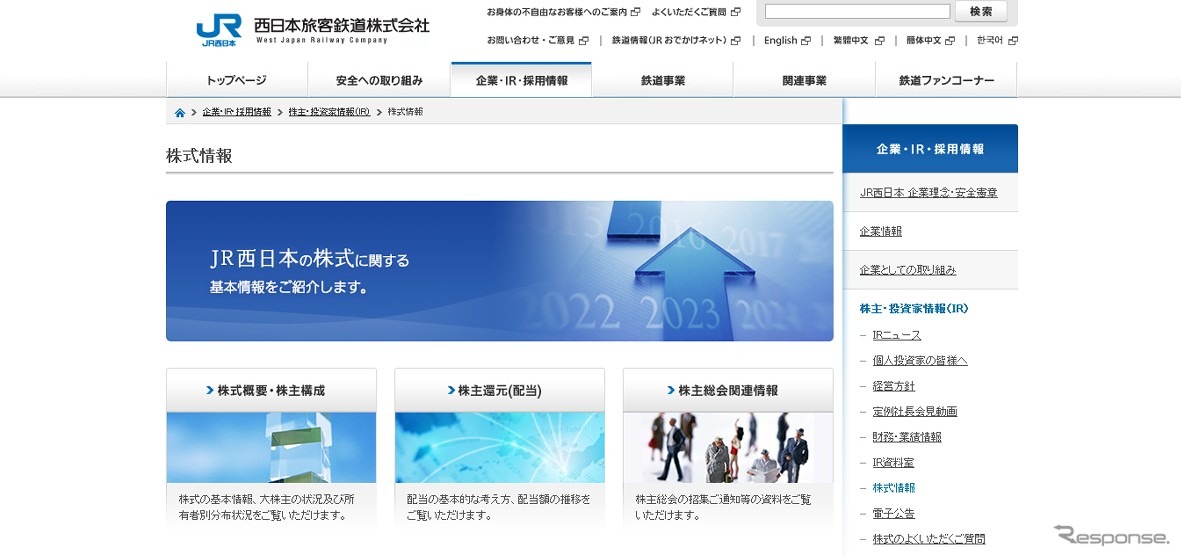
Task: Switch language to 简体中文
Action: 923,41
